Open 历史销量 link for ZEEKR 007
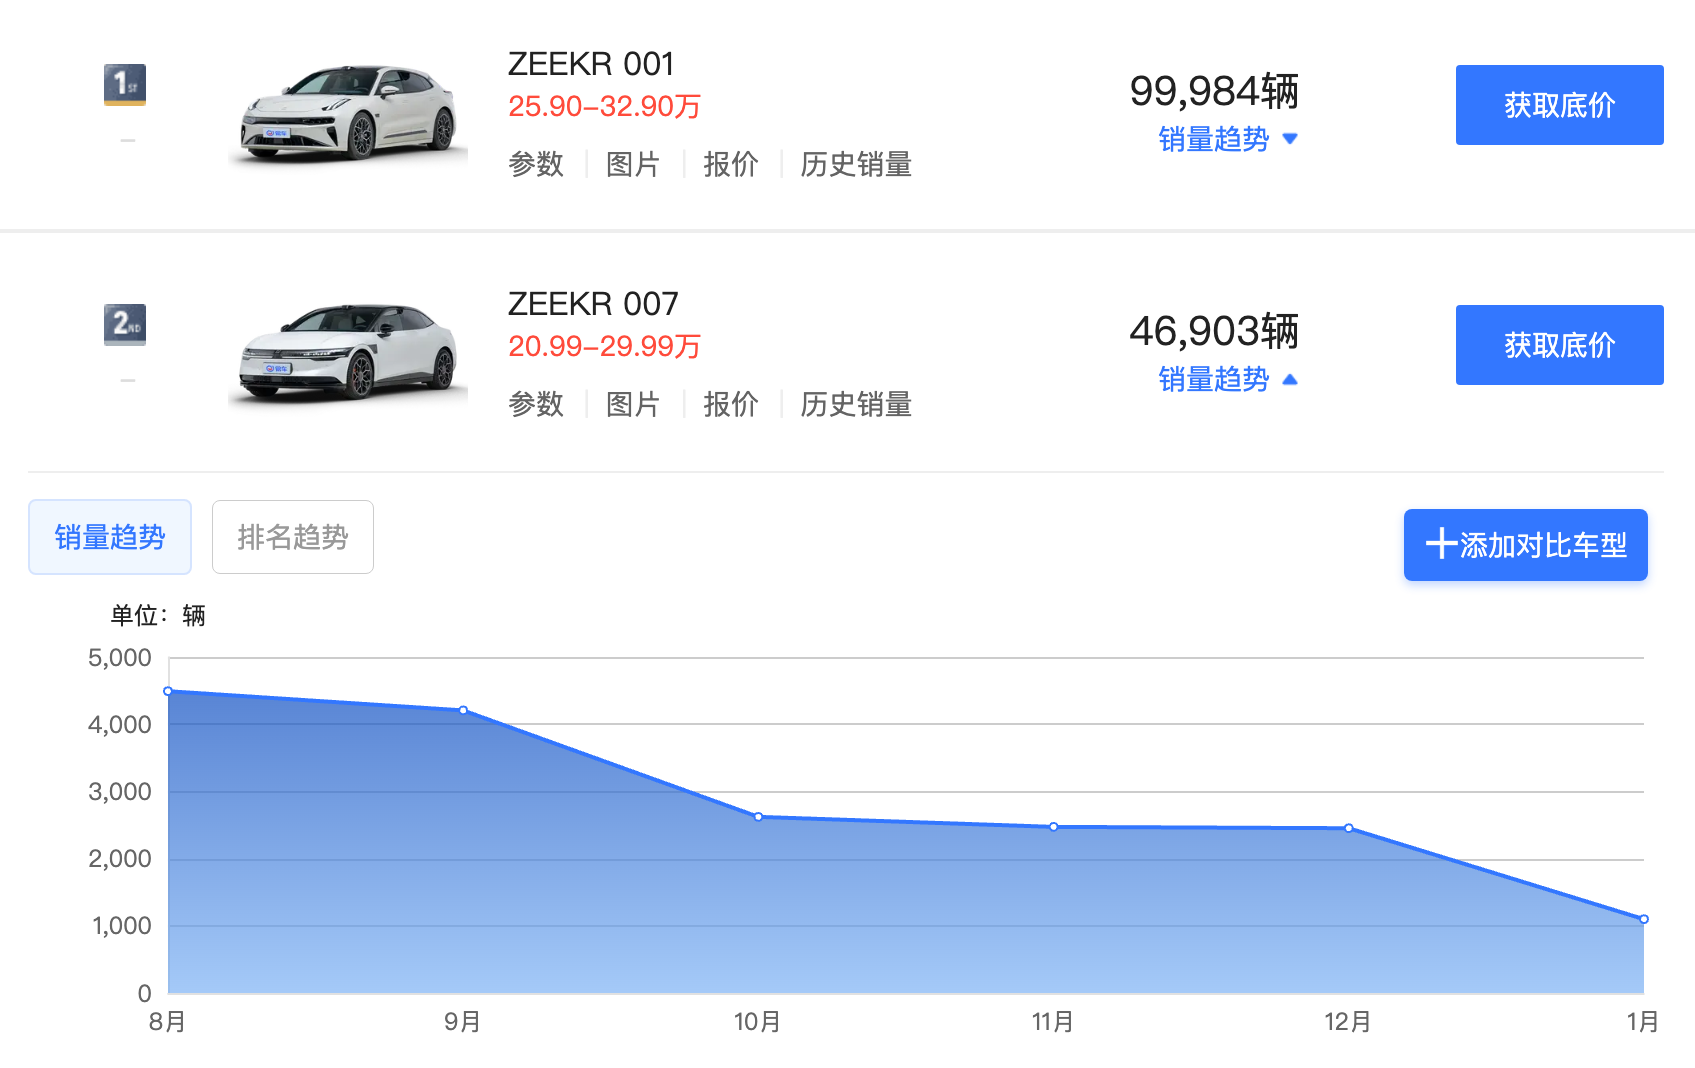1695x1068 pixels. tap(856, 404)
